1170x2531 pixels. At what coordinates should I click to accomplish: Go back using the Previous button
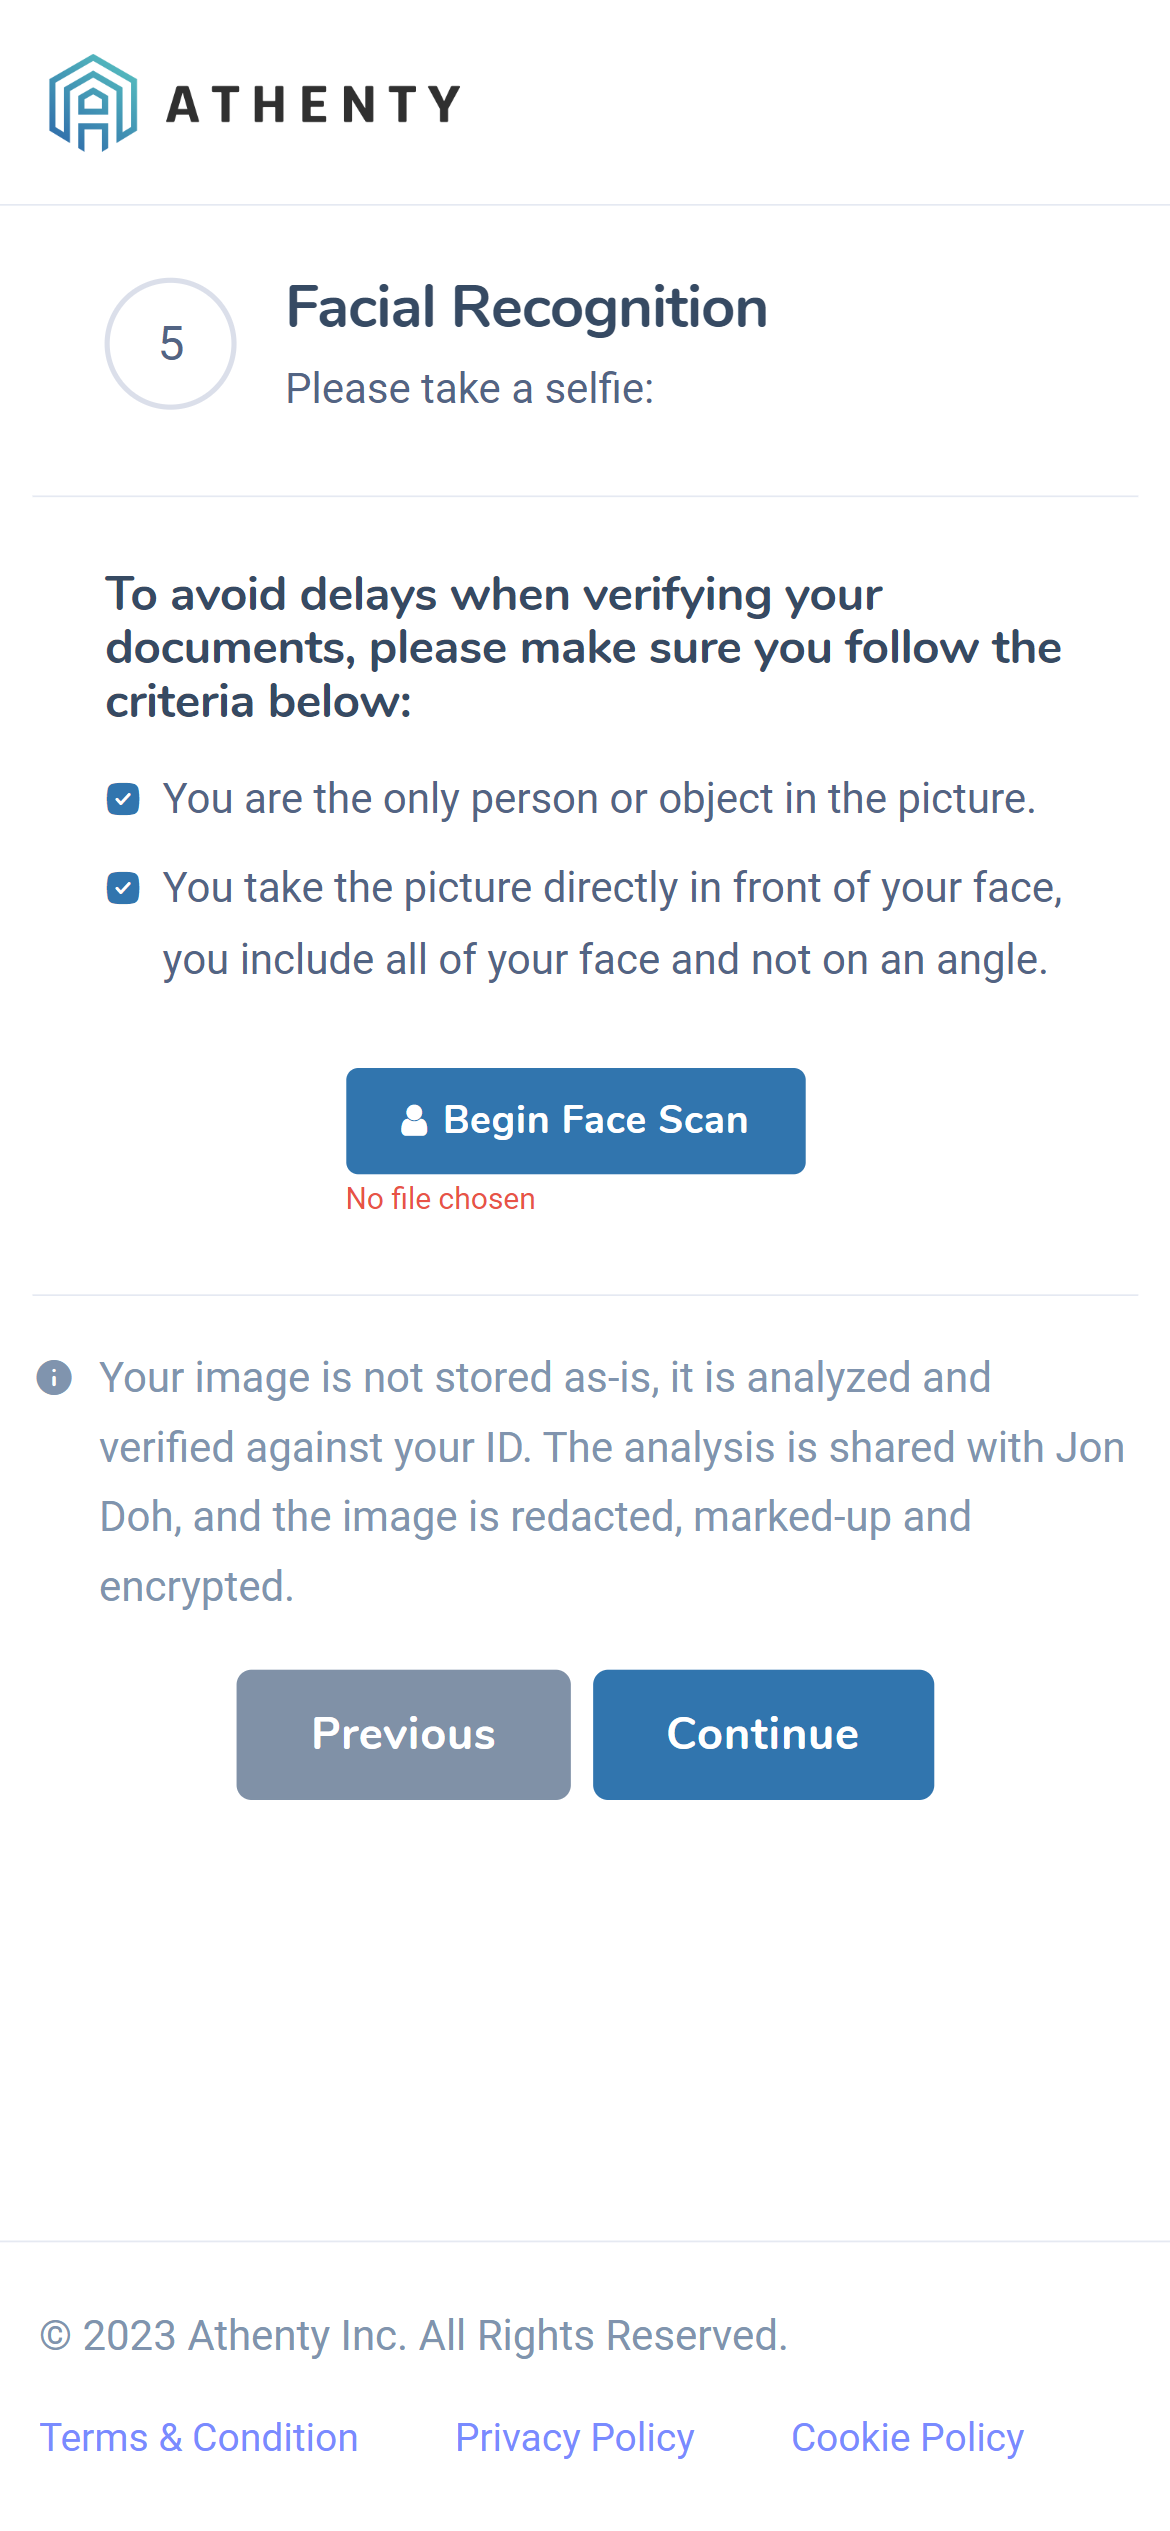[x=403, y=1734]
